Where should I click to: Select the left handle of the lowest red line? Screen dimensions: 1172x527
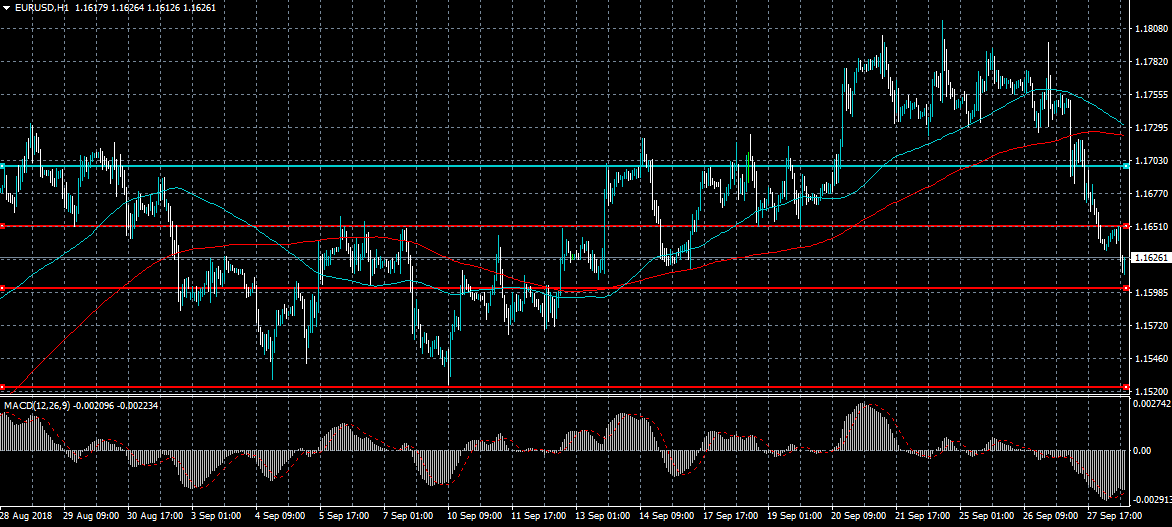(x=2, y=386)
